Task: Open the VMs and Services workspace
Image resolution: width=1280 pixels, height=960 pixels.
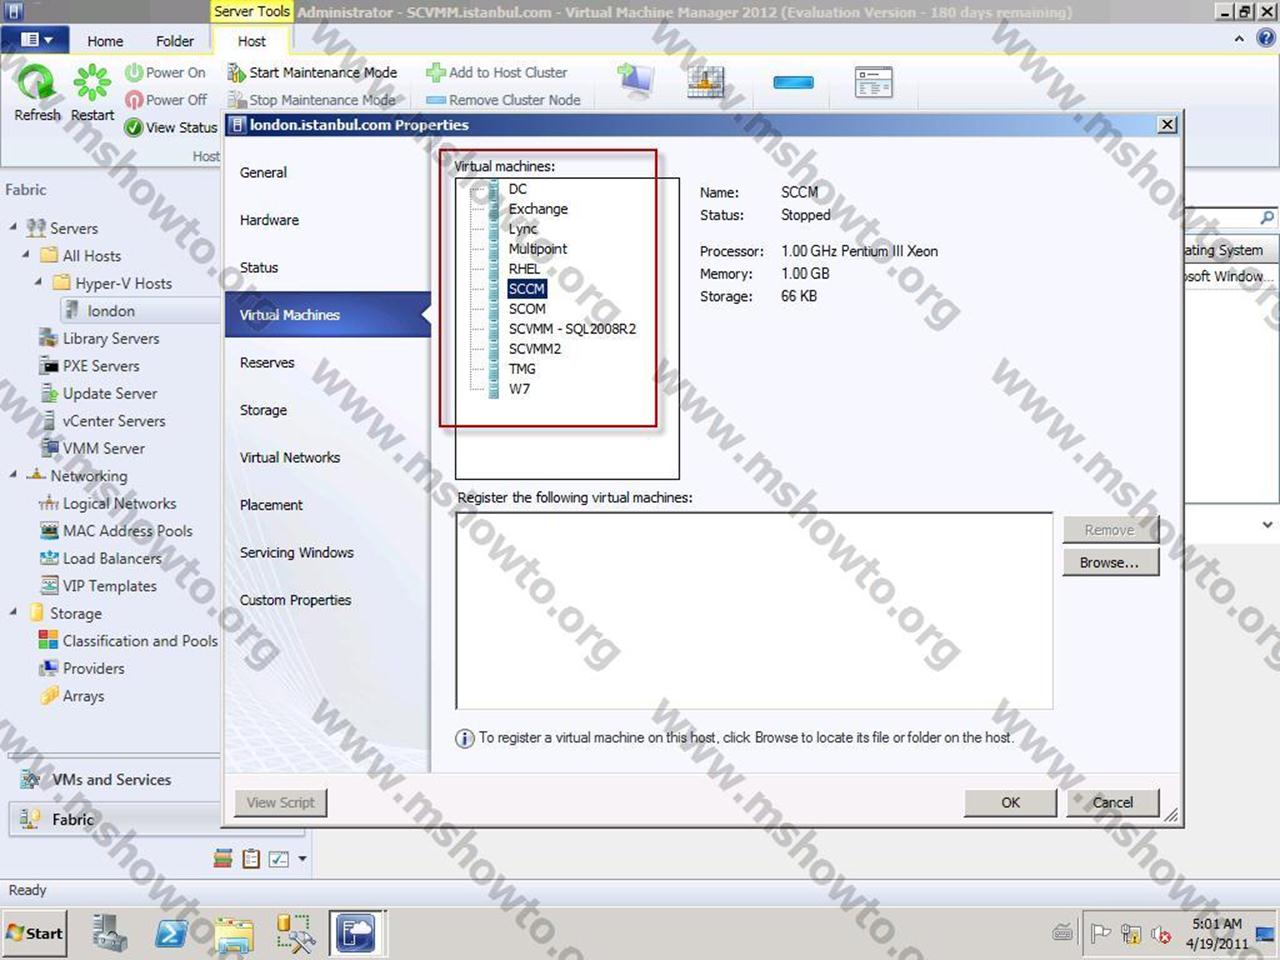Action: 112,779
